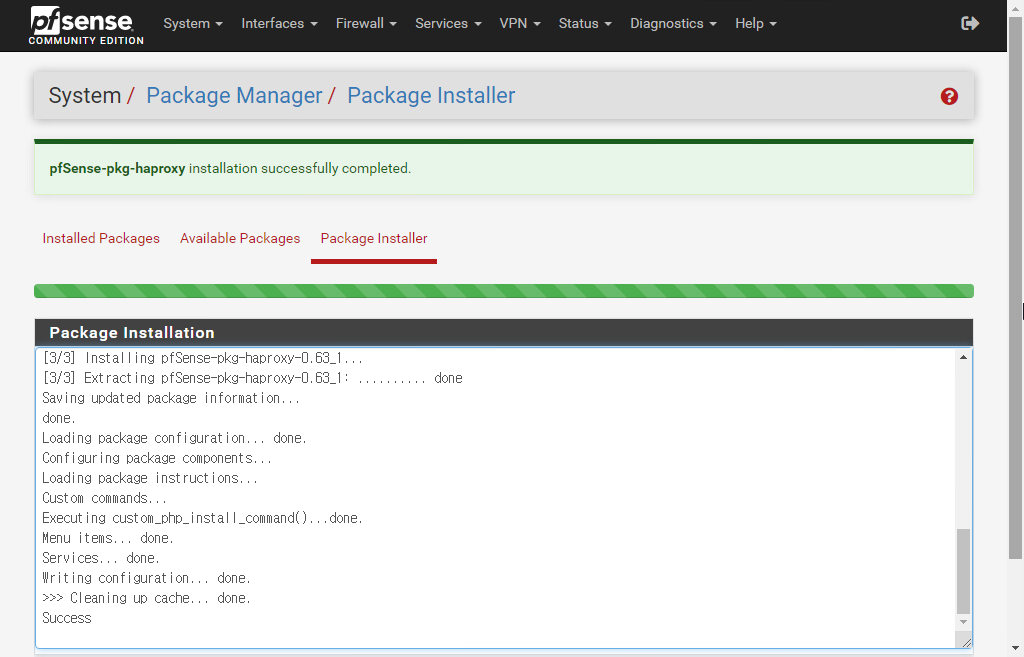Click the '>>> Cleaning up cache... done.' line
Image resolution: width=1024 pixels, height=657 pixels.
pos(146,598)
